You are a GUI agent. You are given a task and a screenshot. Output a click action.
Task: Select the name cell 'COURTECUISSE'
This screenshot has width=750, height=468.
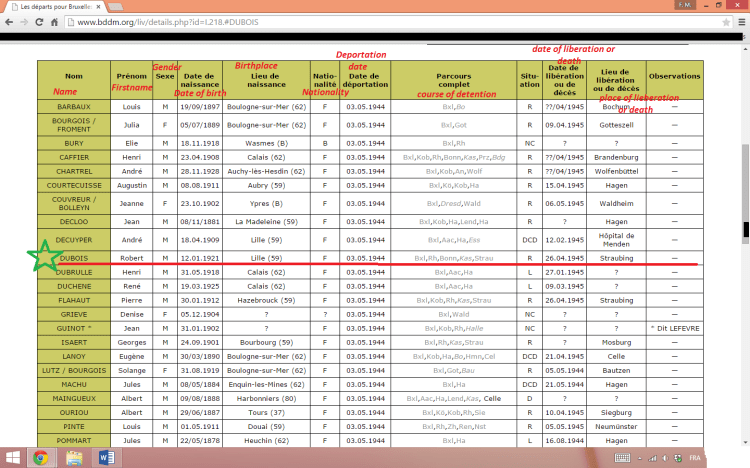[74, 185]
